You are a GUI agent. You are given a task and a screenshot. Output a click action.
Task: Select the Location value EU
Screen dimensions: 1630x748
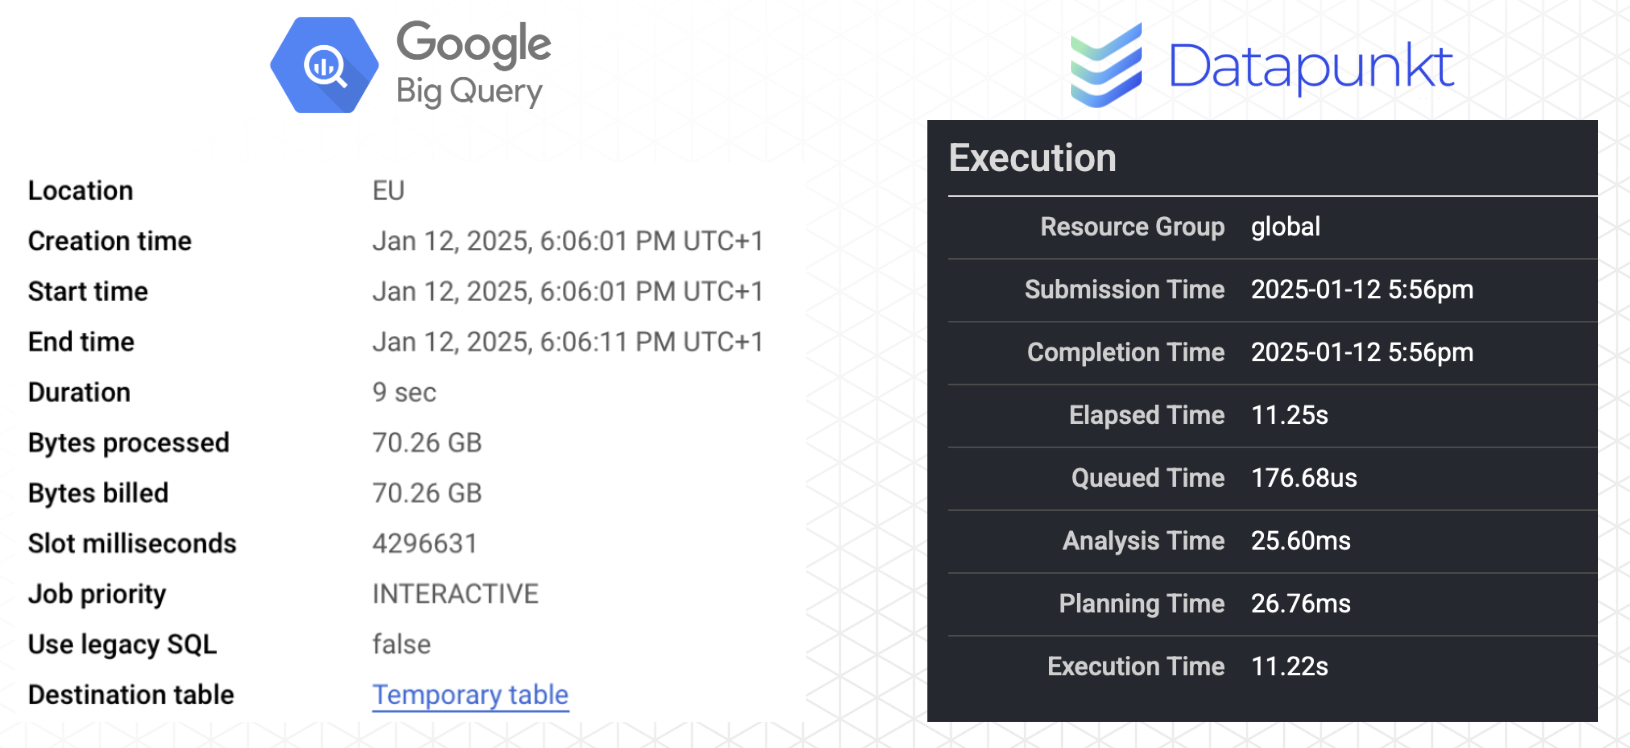(x=388, y=191)
